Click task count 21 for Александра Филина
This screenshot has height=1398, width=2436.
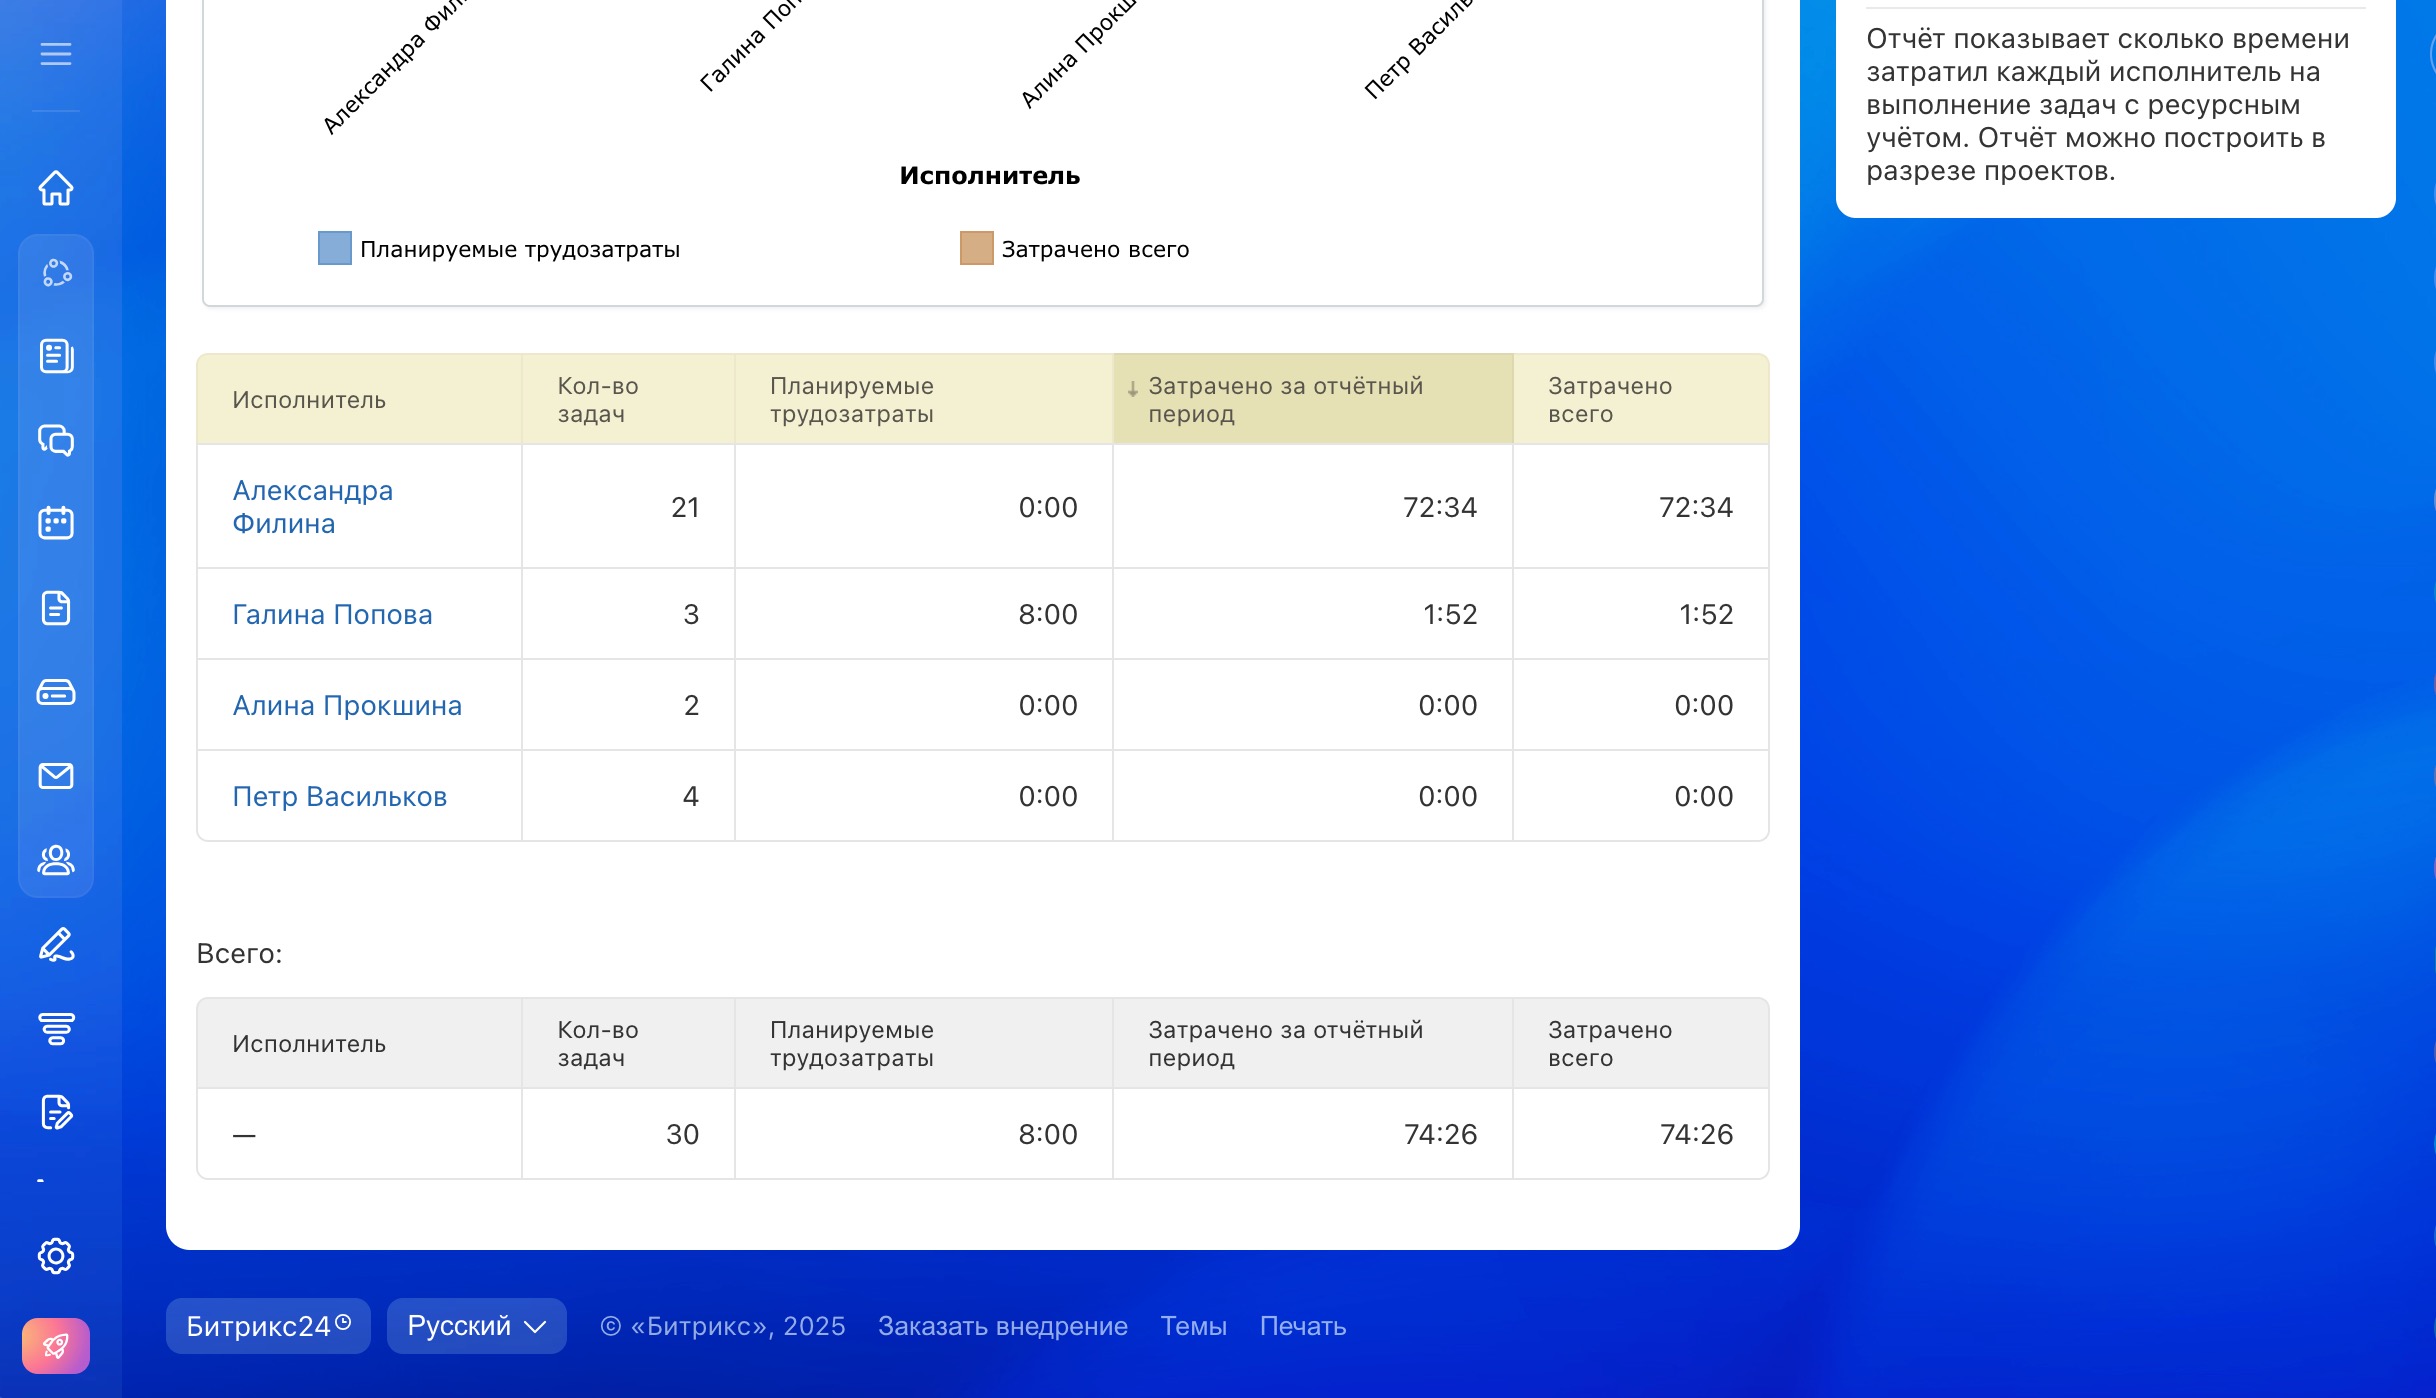coord(685,507)
